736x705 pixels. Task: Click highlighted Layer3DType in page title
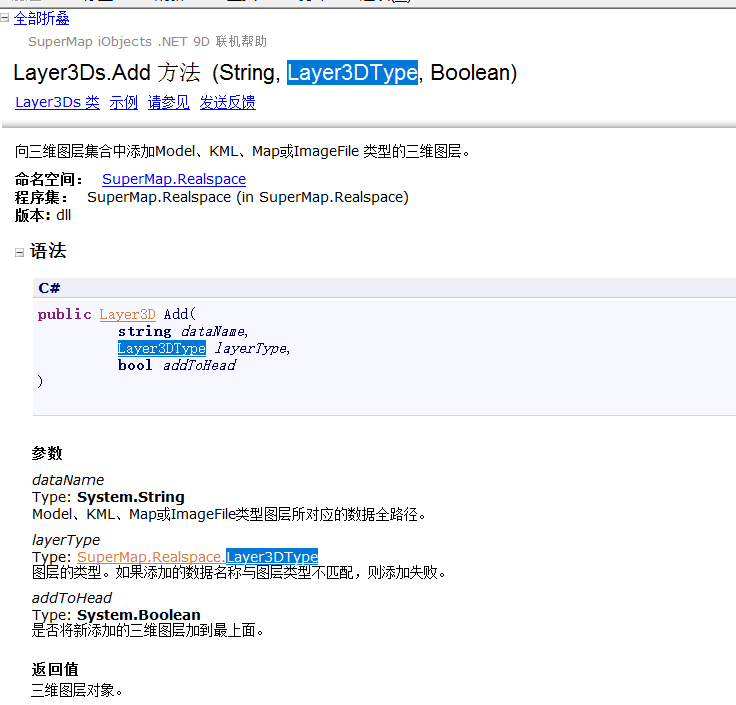[x=352, y=73]
